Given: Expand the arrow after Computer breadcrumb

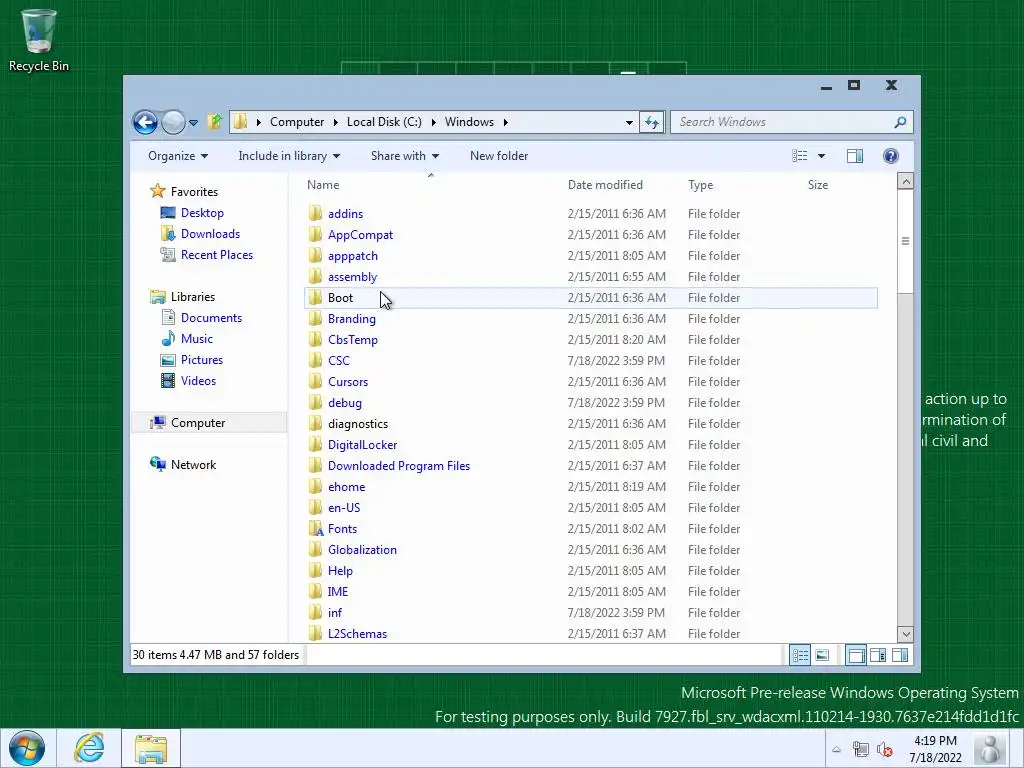Looking at the screenshot, I should (x=336, y=122).
